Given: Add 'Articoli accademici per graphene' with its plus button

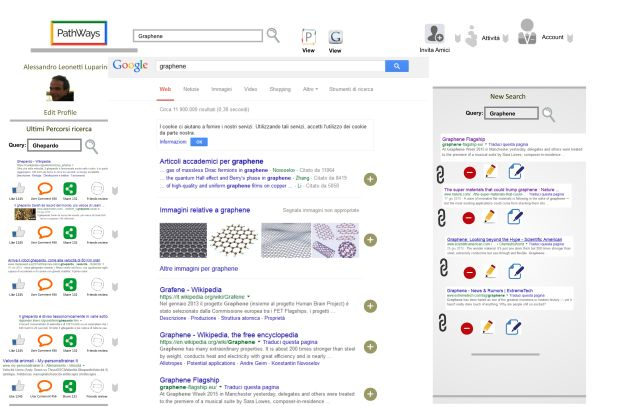Looking at the screenshot, I should pos(370,179).
